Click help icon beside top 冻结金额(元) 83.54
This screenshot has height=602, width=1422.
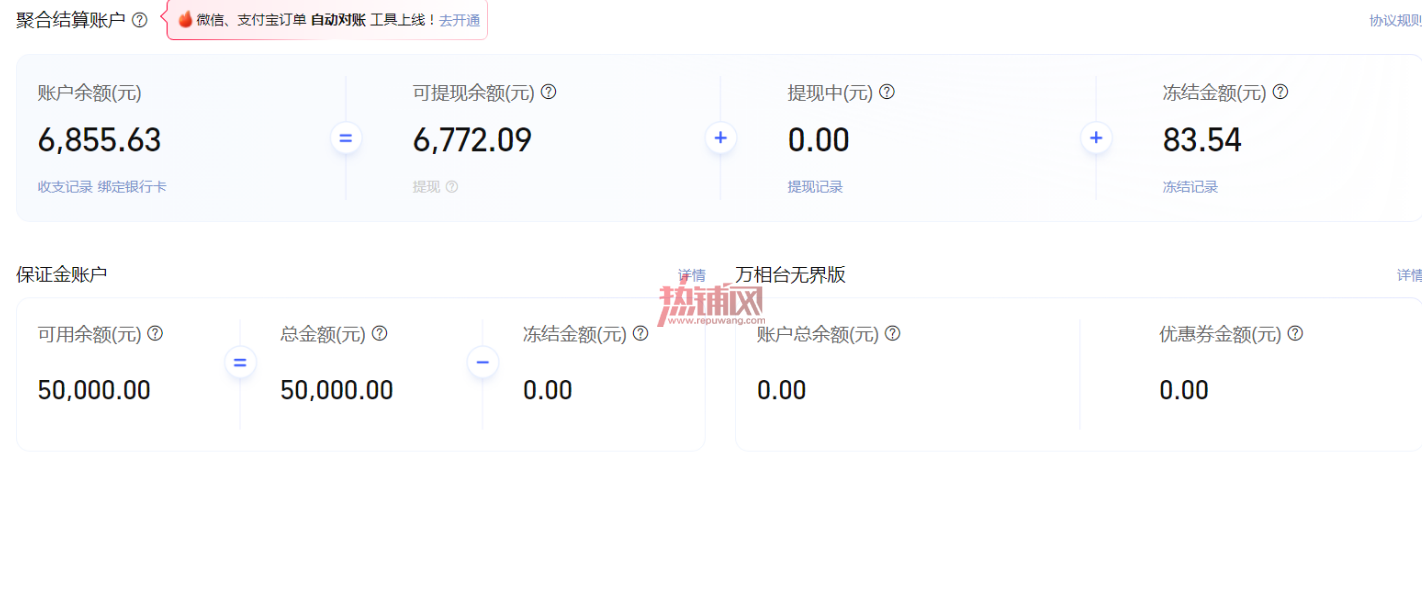pos(1280,92)
